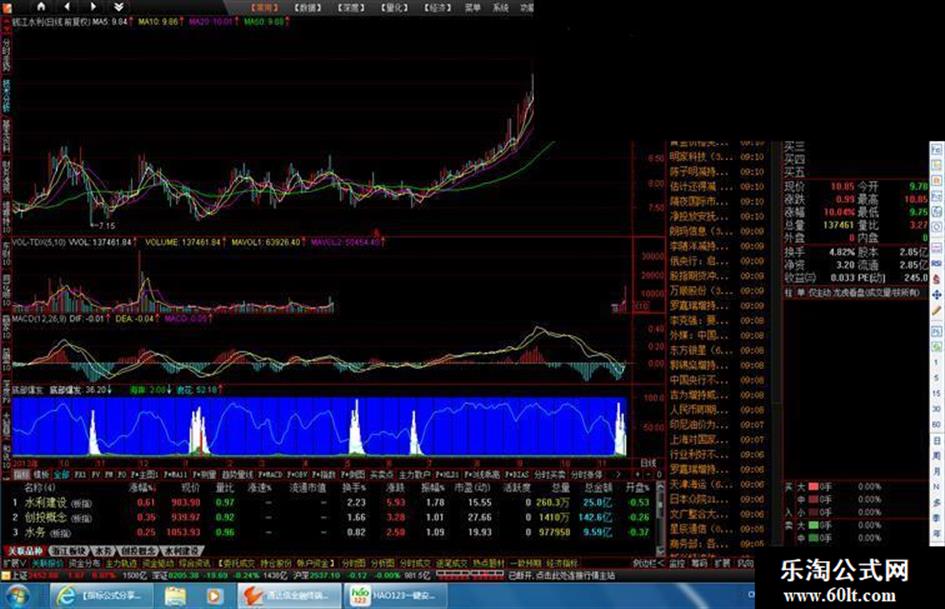Screen dimensions: 945x609
Task: Click the red 买 大 order swatch
Action: 814,487
